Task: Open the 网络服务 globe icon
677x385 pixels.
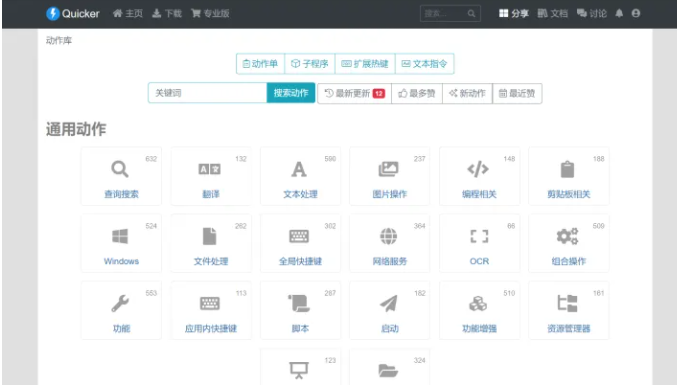Action: tap(389, 236)
